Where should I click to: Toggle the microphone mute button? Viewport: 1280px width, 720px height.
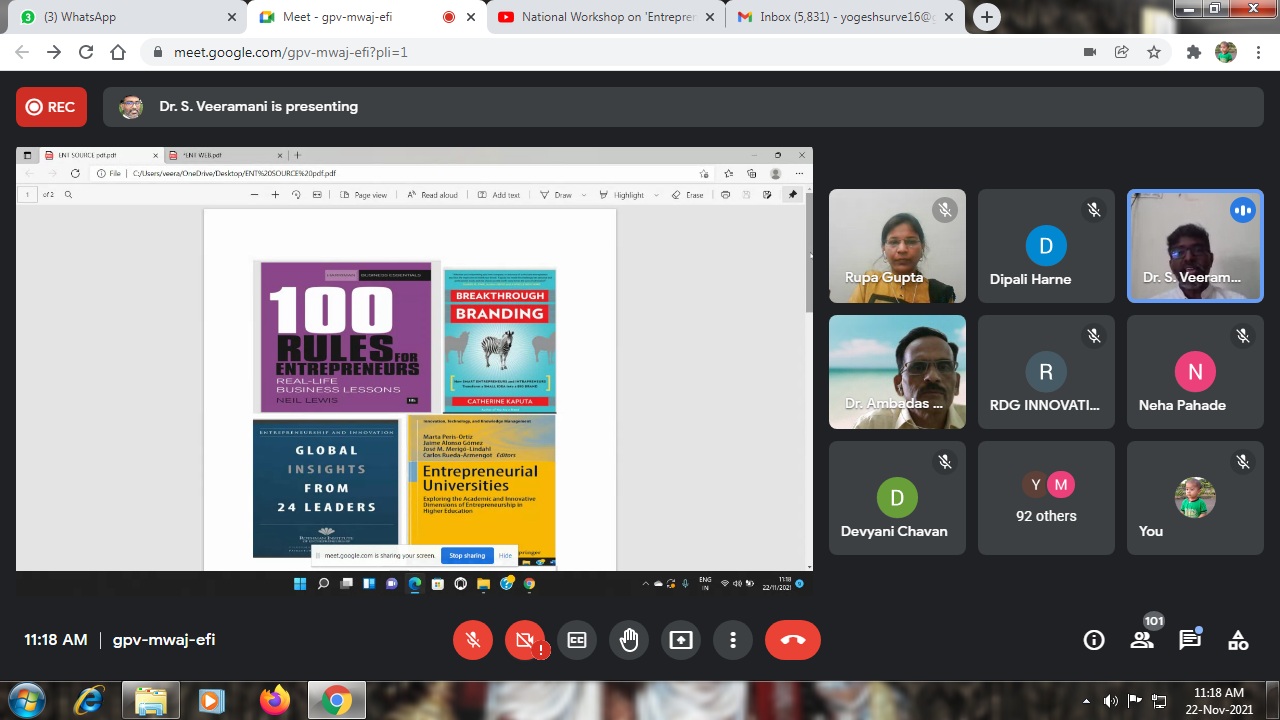[473, 640]
